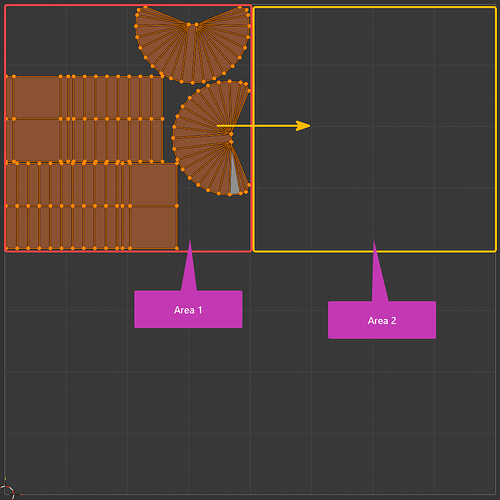Click the Area 1 magenta label
Viewport: 500px width, 500px height.
[x=188, y=309]
